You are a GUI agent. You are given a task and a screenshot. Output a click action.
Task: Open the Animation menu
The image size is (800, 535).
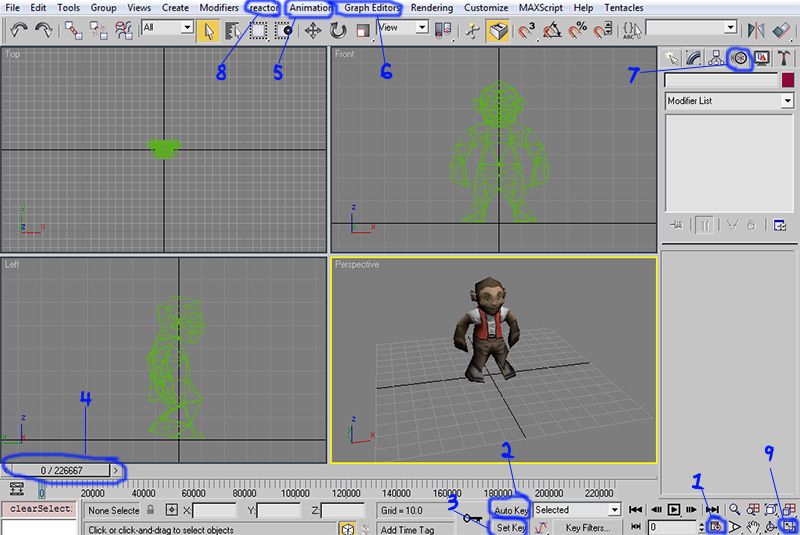tap(311, 8)
